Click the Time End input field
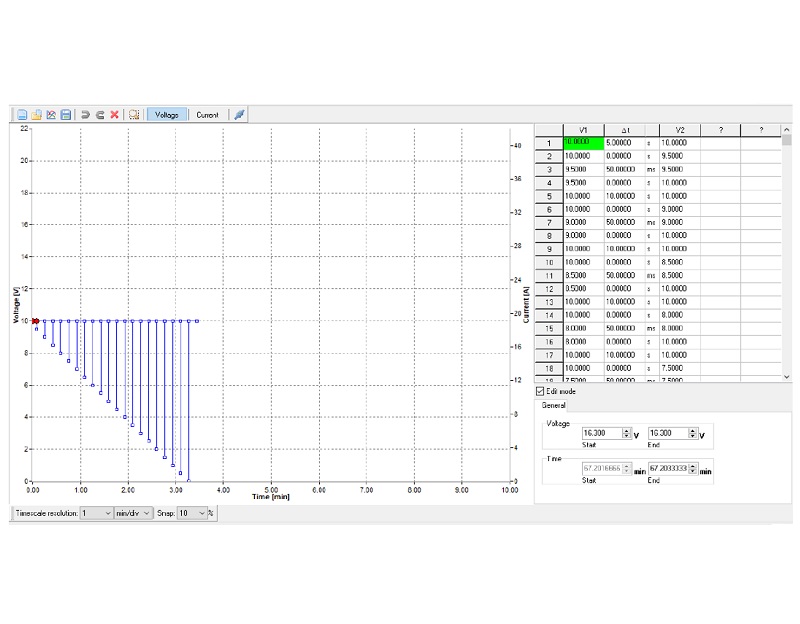This screenshot has width=800, height=624. coord(676,467)
